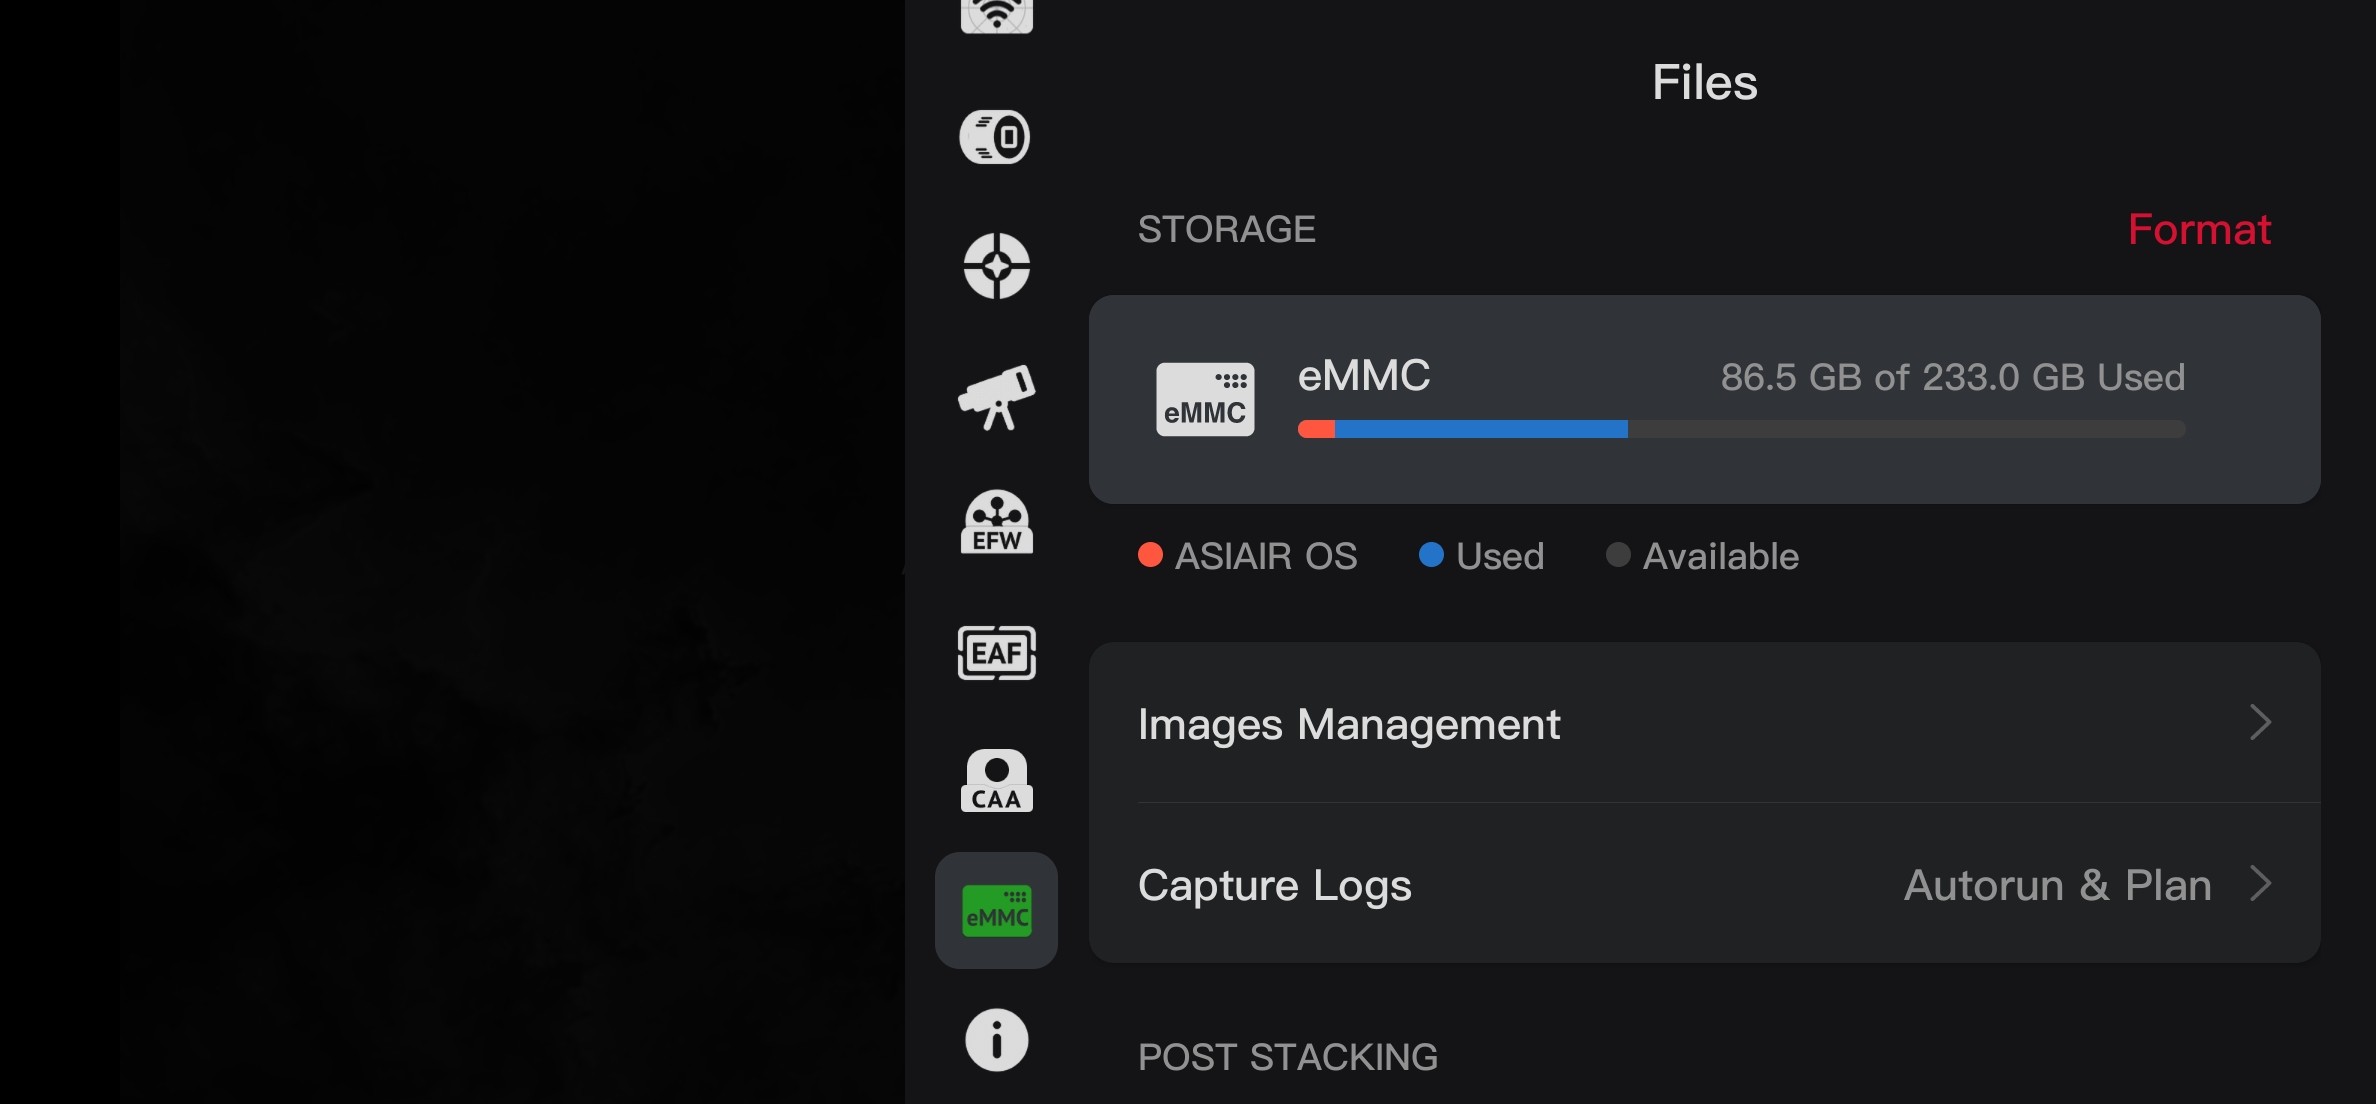The width and height of the screenshot is (2376, 1104).
Task: Open the guide scope crosshair icon
Action: click(996, 266)
